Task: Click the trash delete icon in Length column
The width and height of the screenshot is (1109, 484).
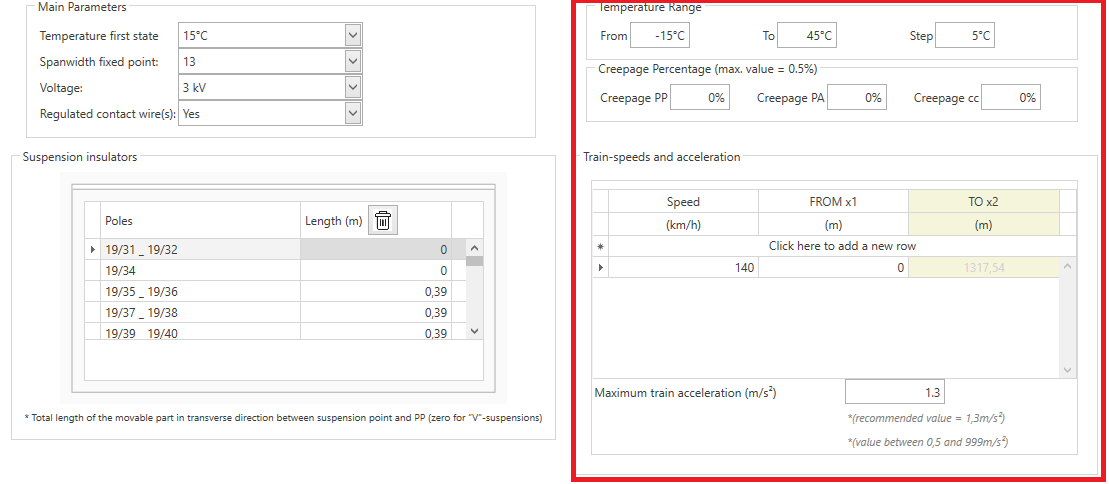Action: [x=381, y=221]
